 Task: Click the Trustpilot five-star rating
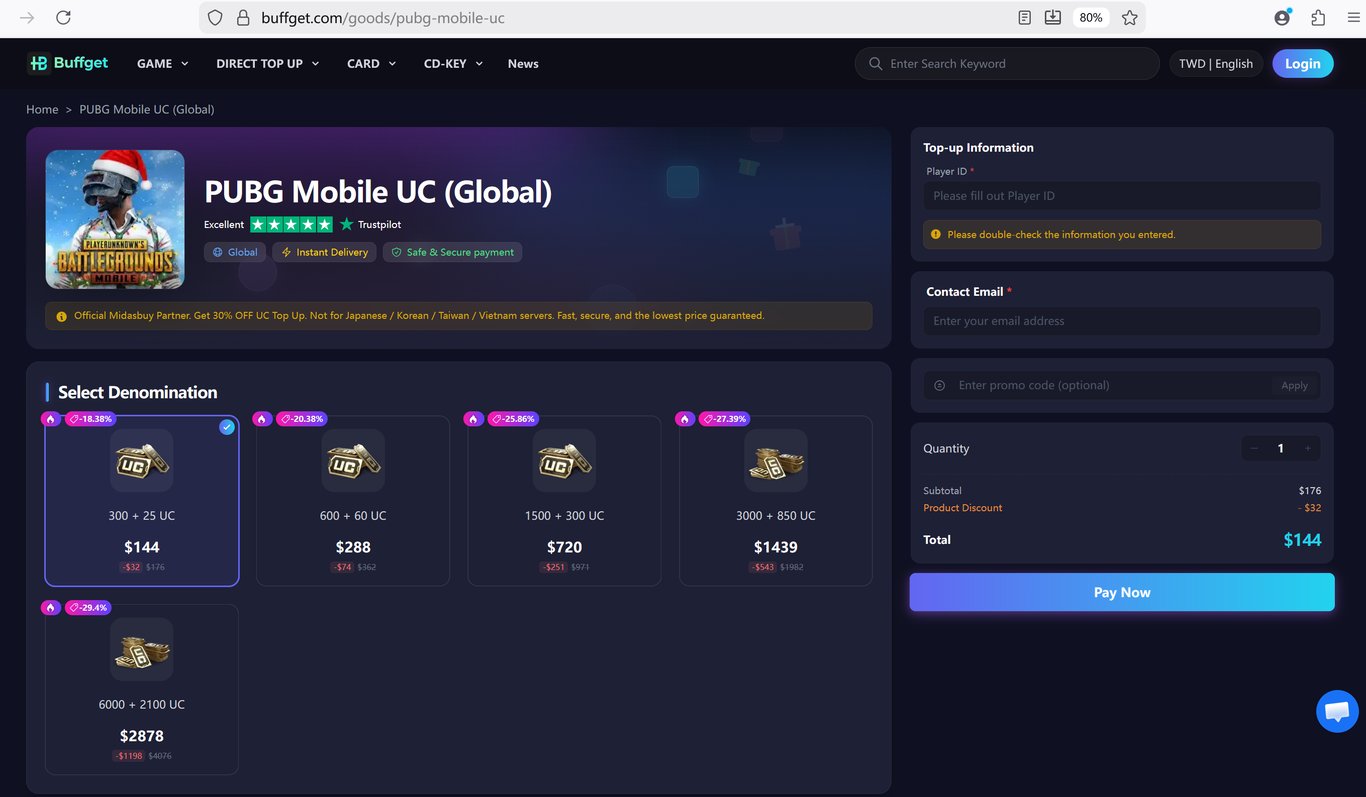point(291,224)
